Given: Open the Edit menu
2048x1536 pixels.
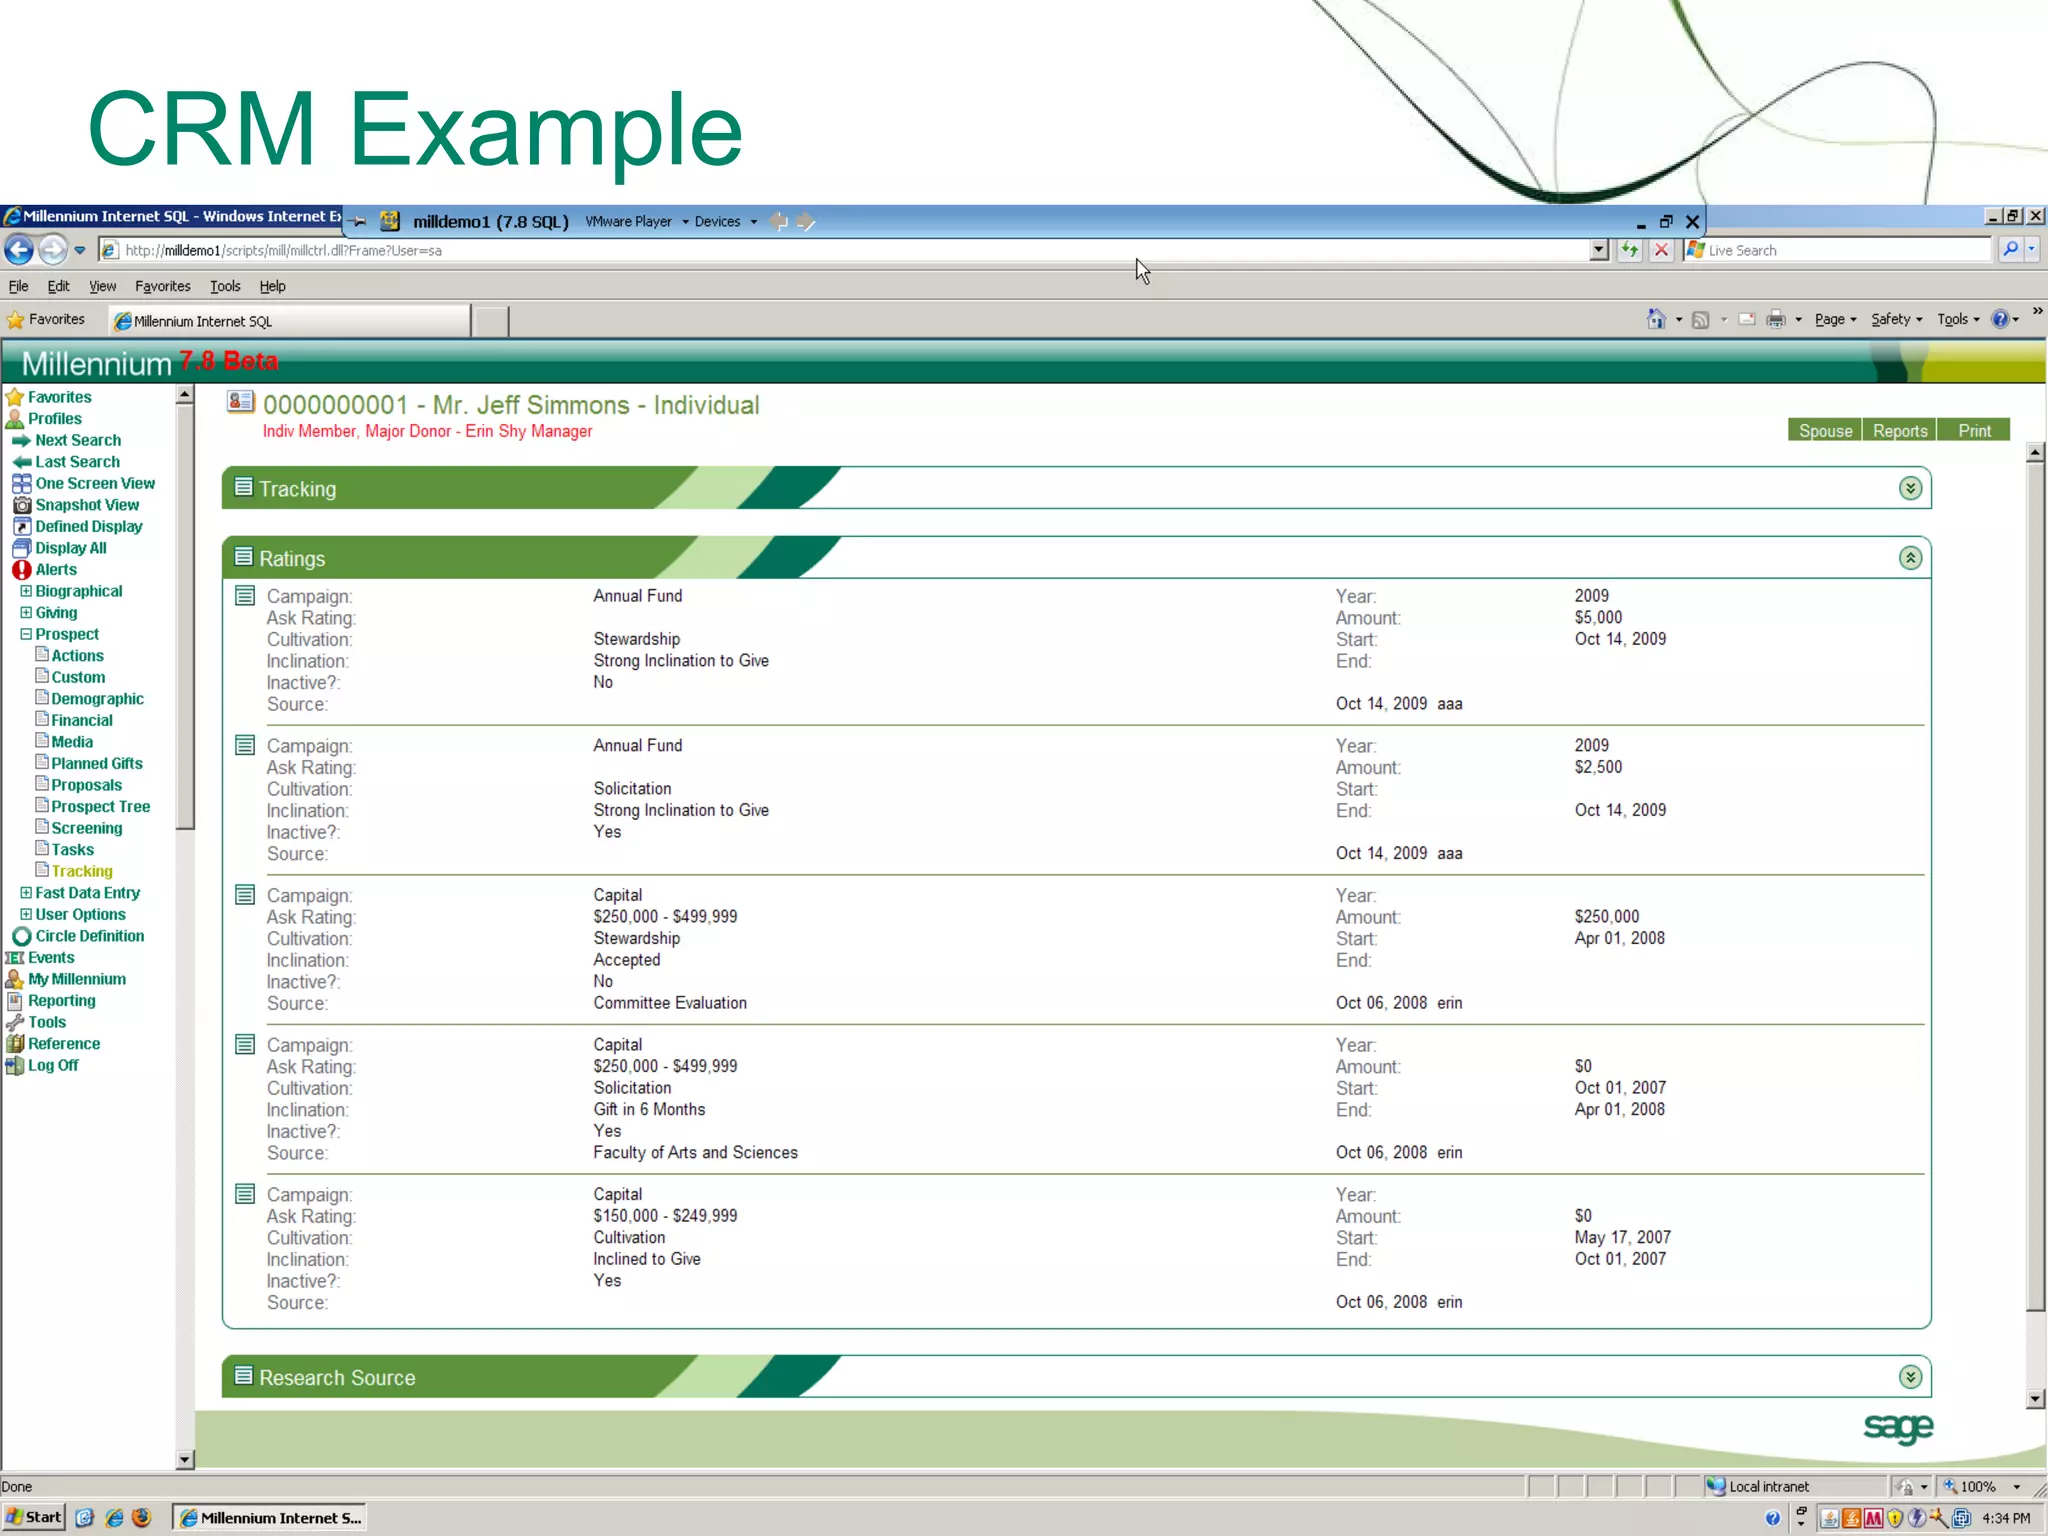Looking at the screenshot, I should coord(58,286).
